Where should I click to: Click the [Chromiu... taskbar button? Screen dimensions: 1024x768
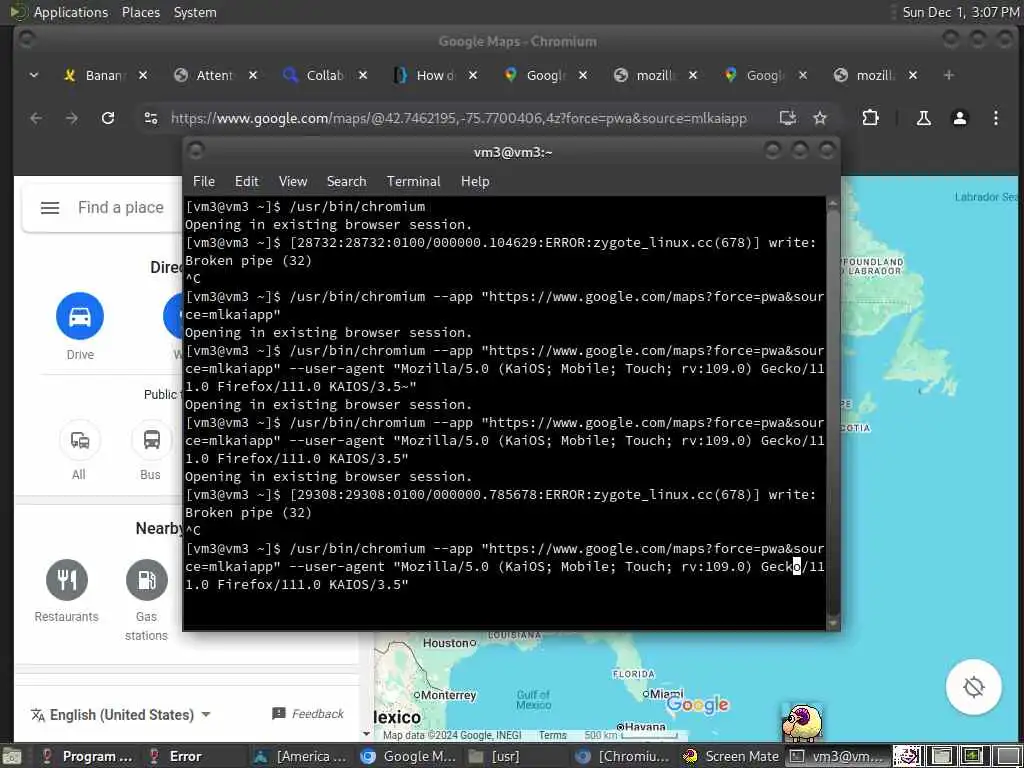pyautogui.click(x=623, y=756)
